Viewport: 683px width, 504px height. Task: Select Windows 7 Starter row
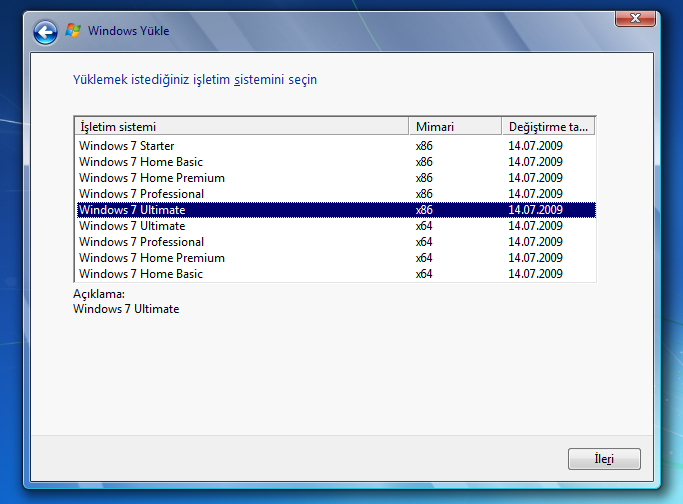point(336,145)
